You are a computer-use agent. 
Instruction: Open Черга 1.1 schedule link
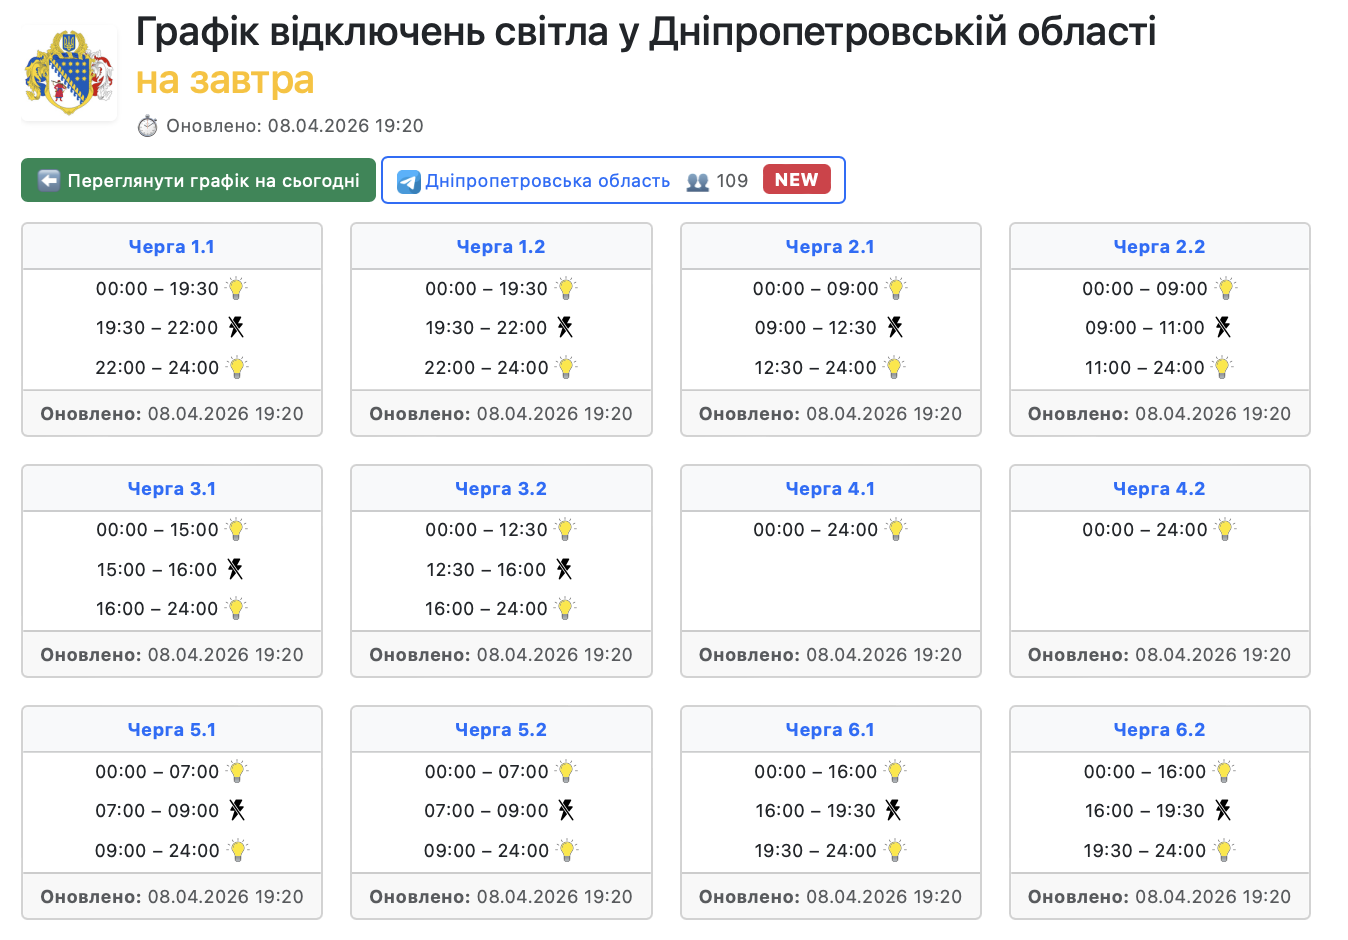tap(171, 247)
